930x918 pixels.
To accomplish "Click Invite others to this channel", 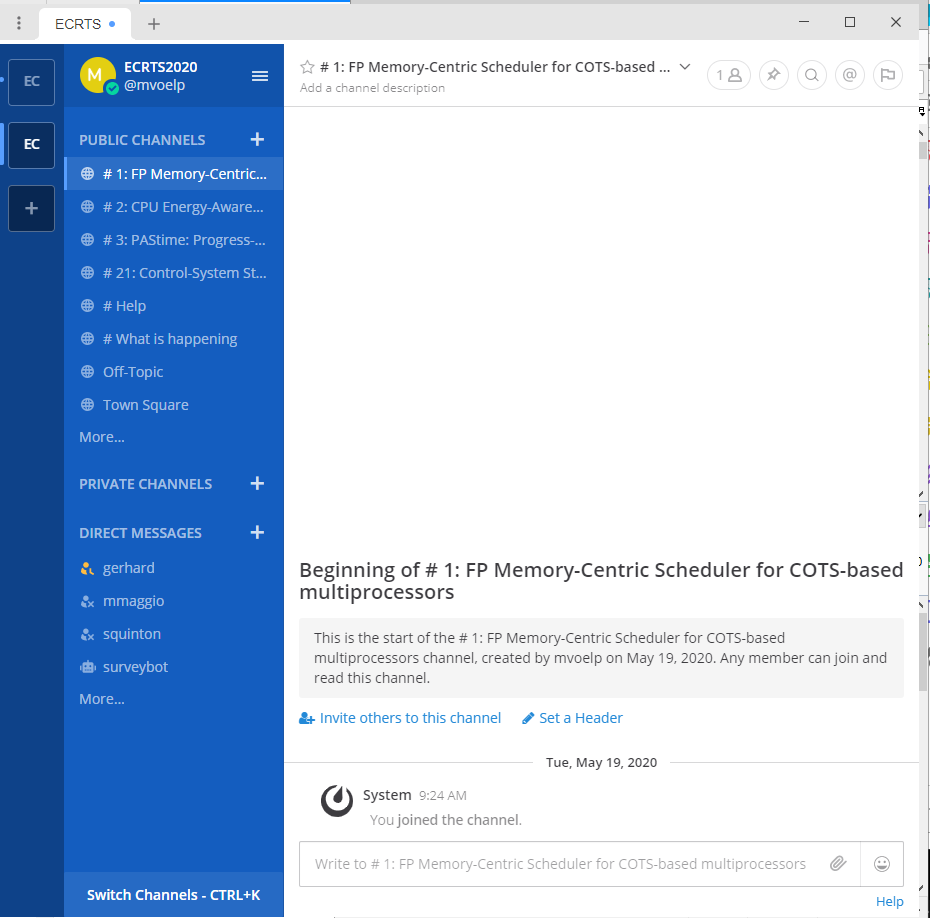I will coord(400,718).
